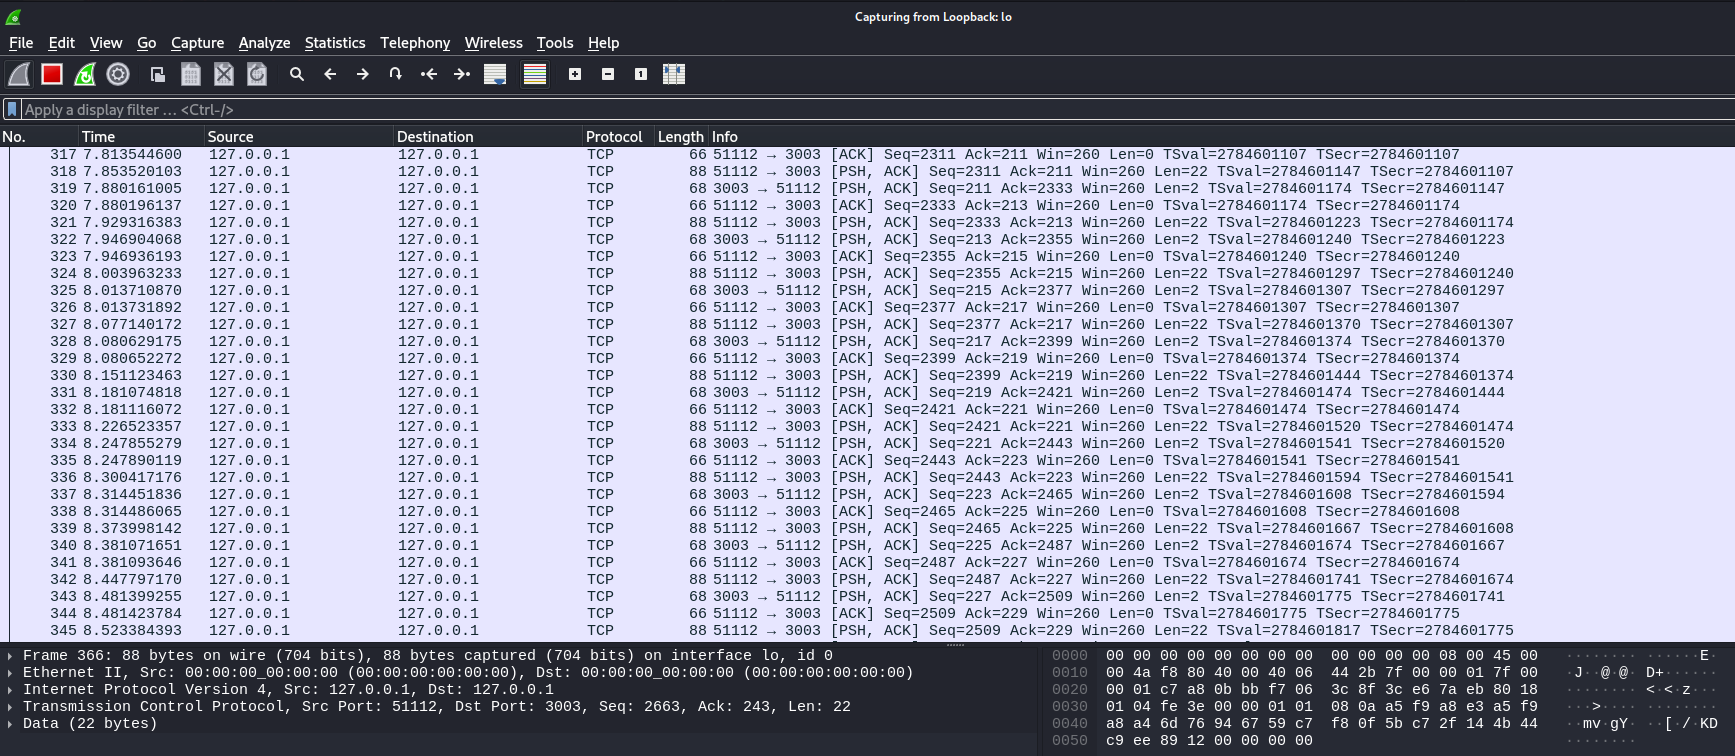
Task: Sort by the Destination column header
Action: point(488,137)
